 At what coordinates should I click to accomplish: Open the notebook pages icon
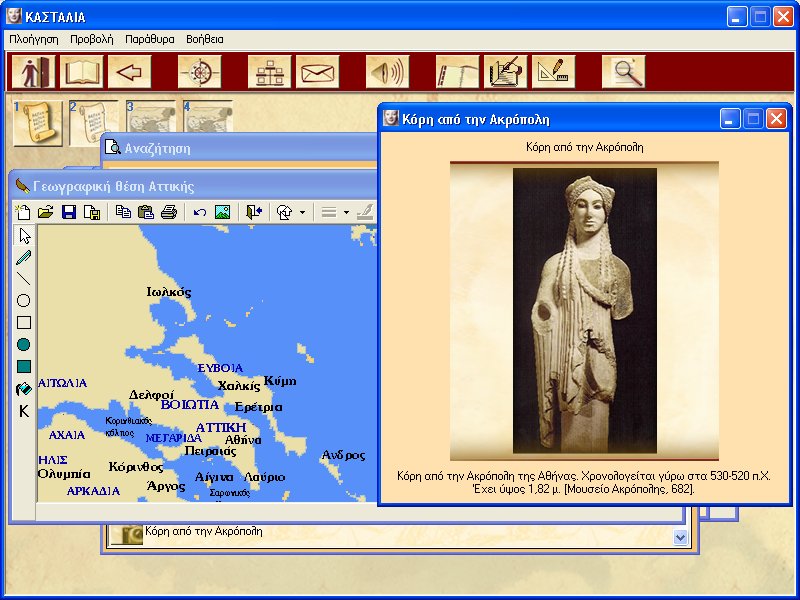pos(458,72)
